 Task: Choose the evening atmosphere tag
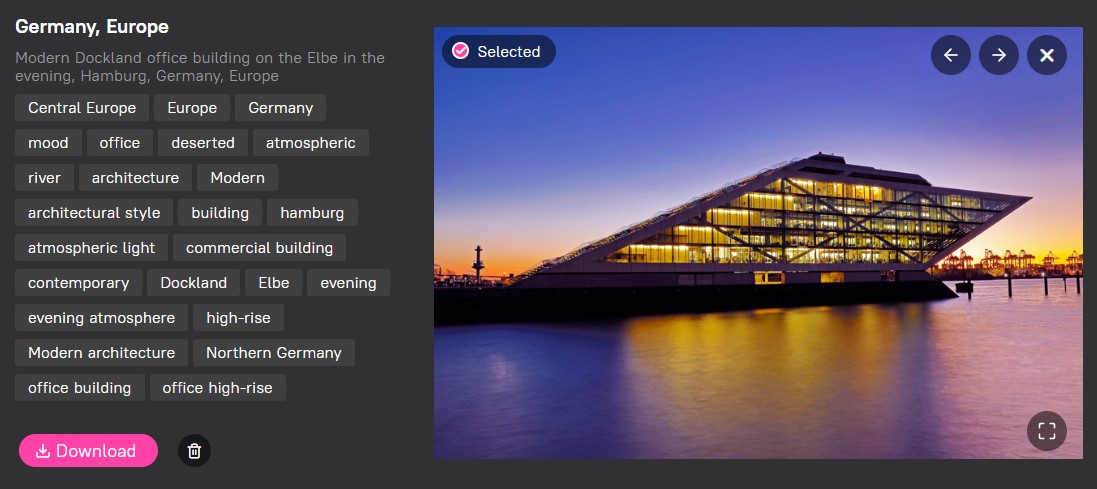coord(101,318)
